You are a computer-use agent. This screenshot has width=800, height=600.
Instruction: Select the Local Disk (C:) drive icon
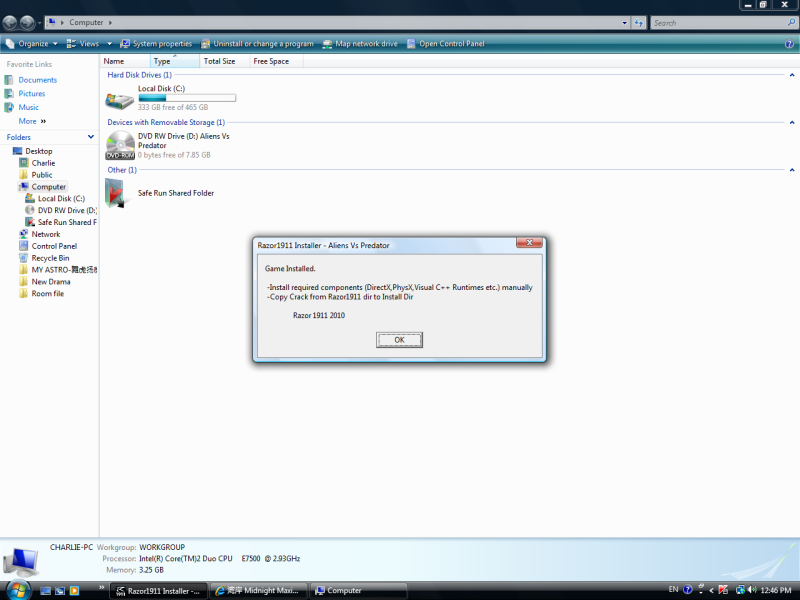pos(119,100)
